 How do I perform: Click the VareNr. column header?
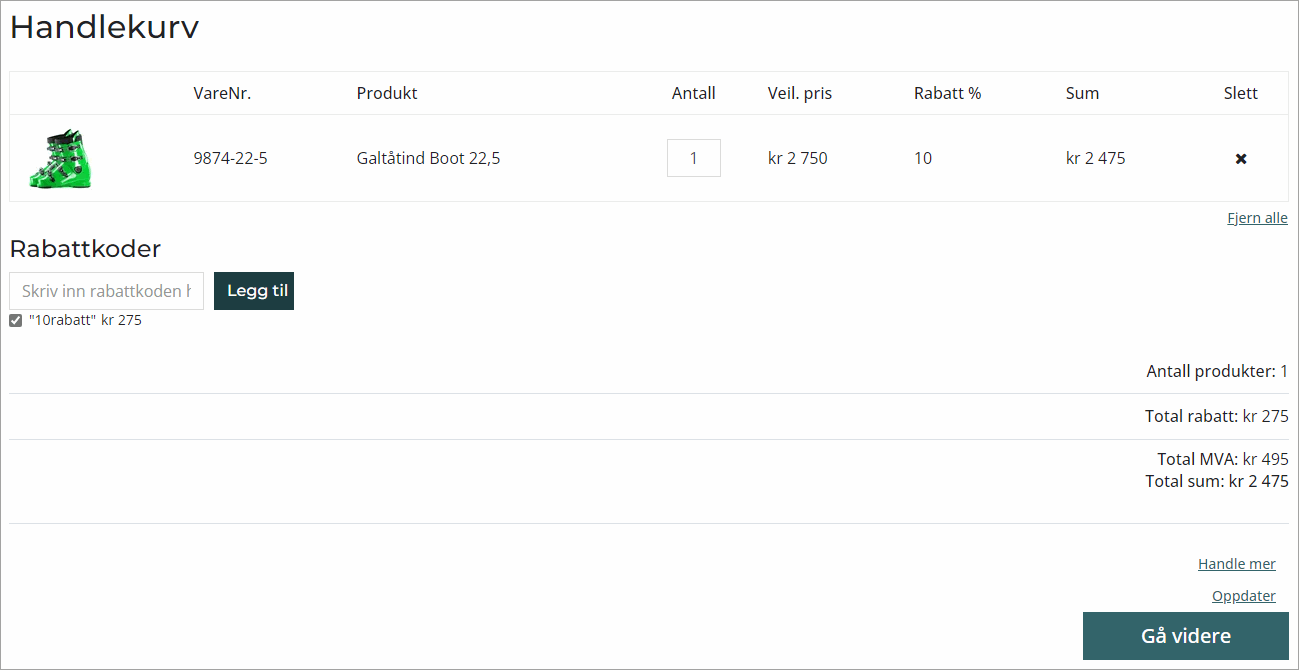(222, 93)
